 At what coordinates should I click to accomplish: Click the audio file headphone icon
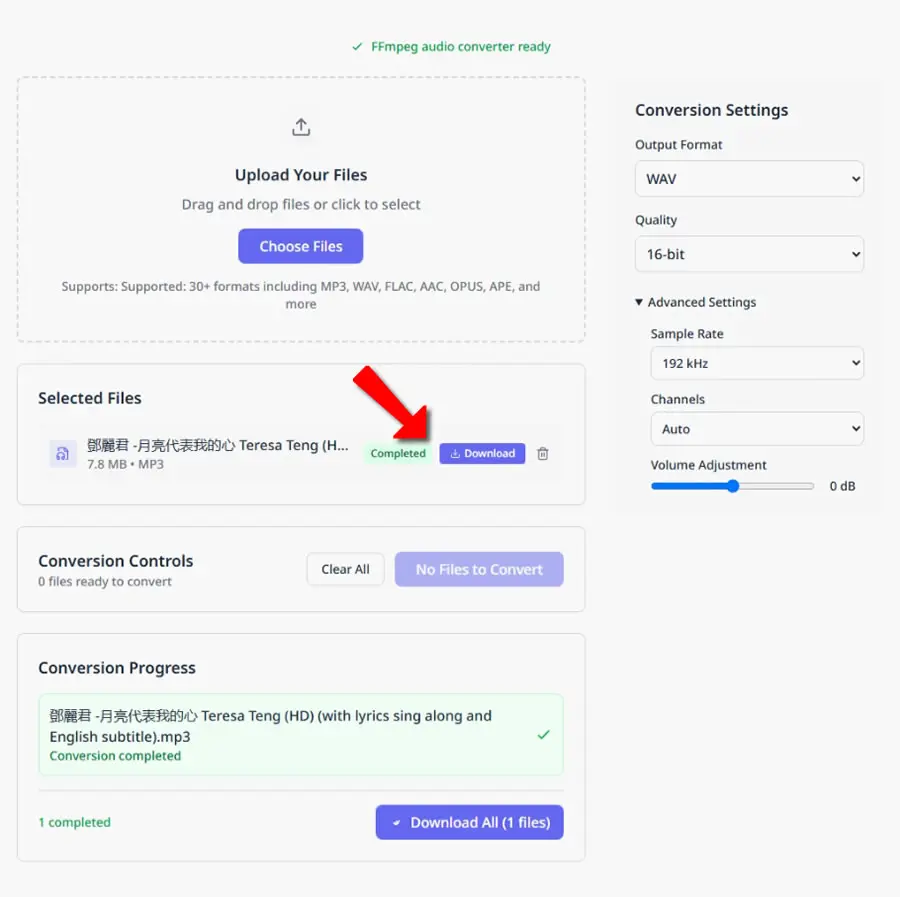(x=63, y=454)
